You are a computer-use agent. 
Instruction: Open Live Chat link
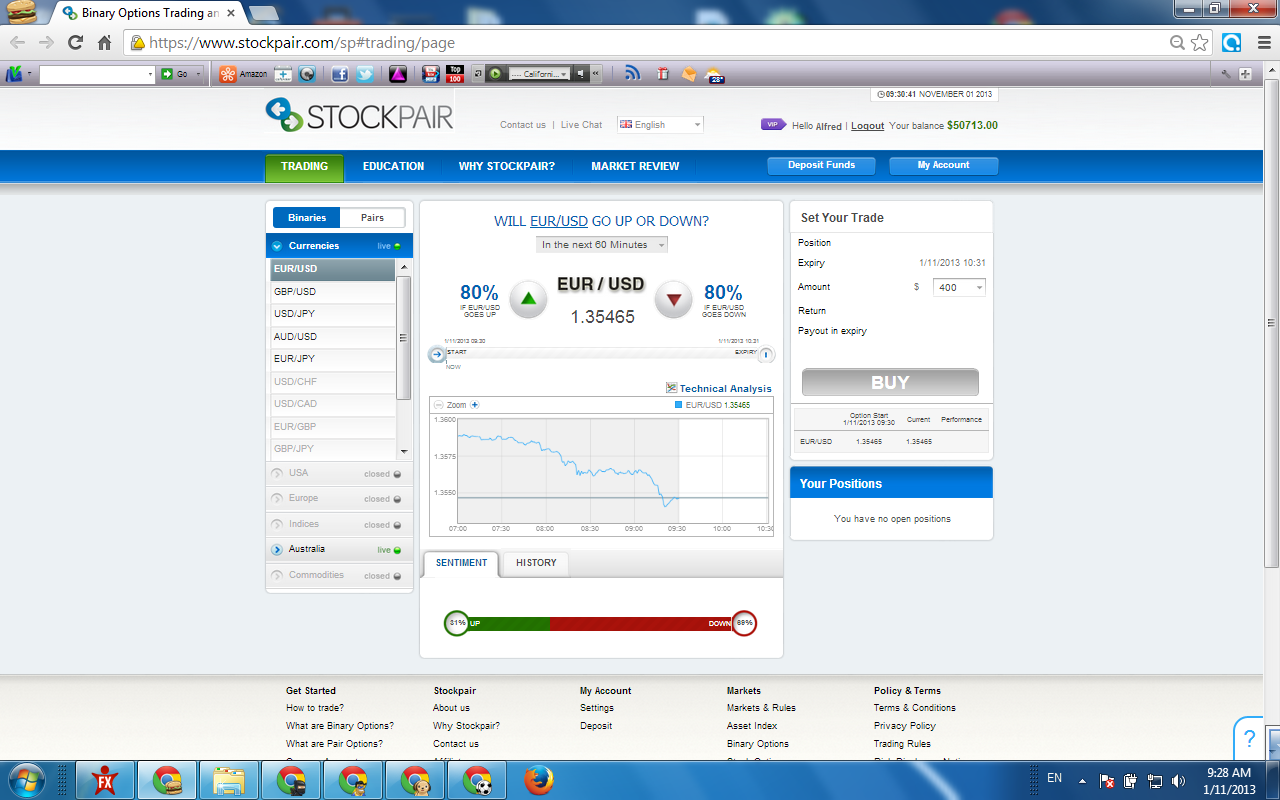tap(581, 125)
